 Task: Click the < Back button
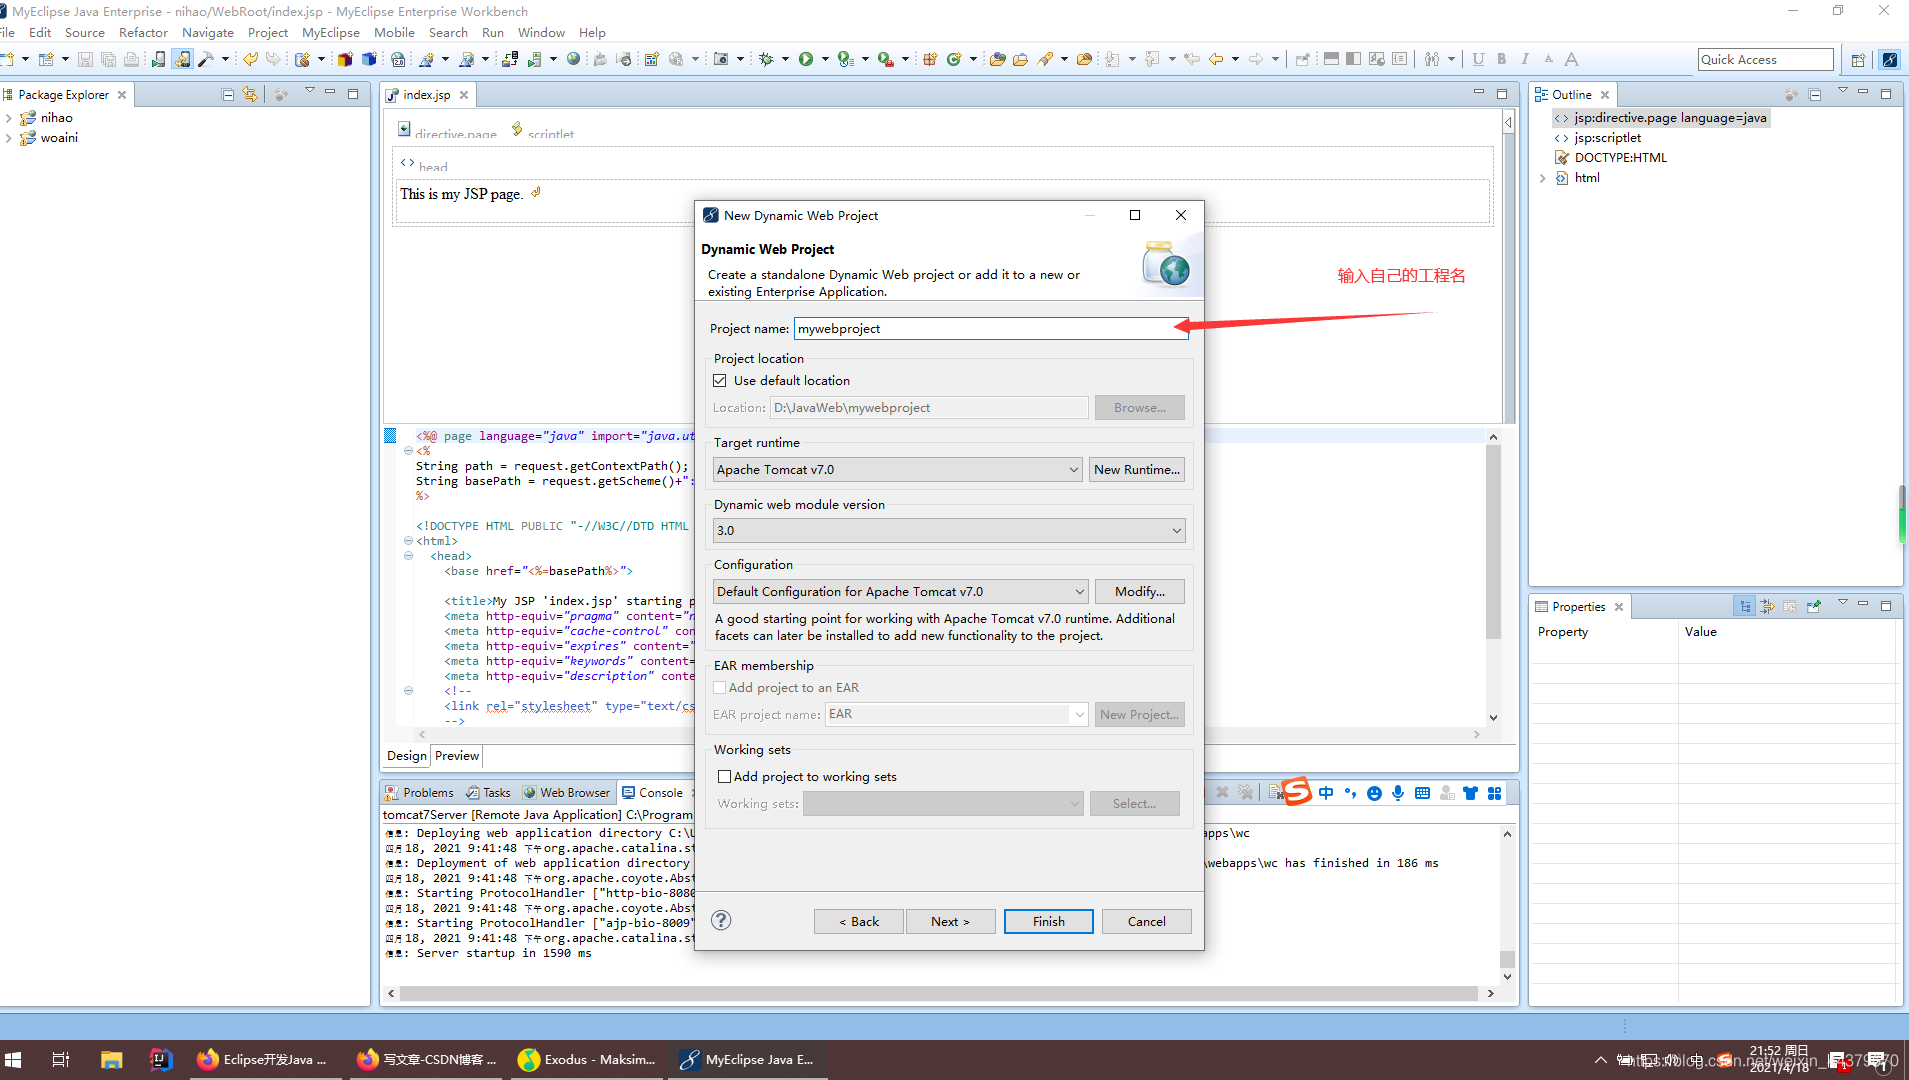[859, 921]
